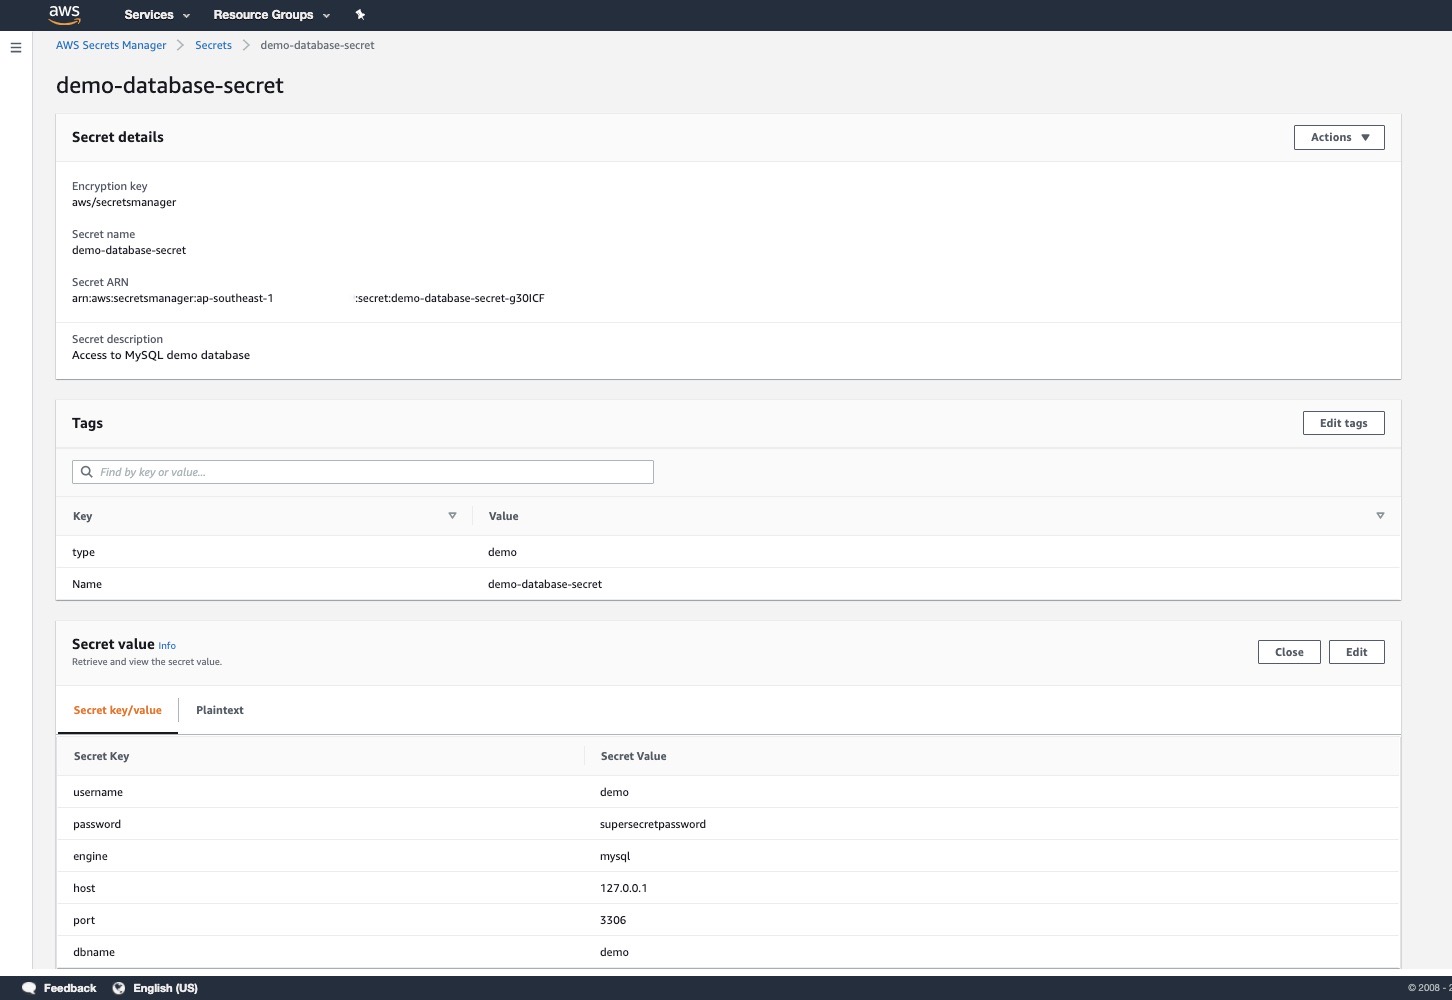Select the Secret key/value tab
This screenshot has height=1000, width=1452.
(x=117, y=710)
